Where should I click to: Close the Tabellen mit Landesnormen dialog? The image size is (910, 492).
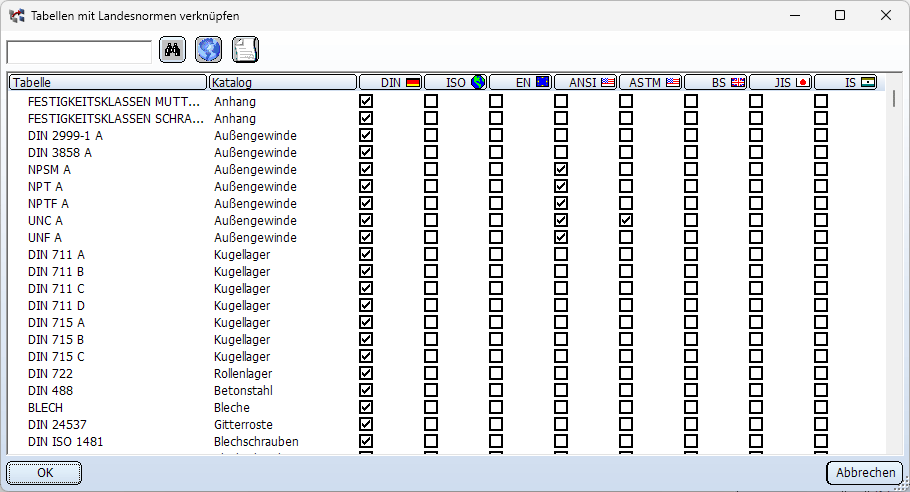886,15
